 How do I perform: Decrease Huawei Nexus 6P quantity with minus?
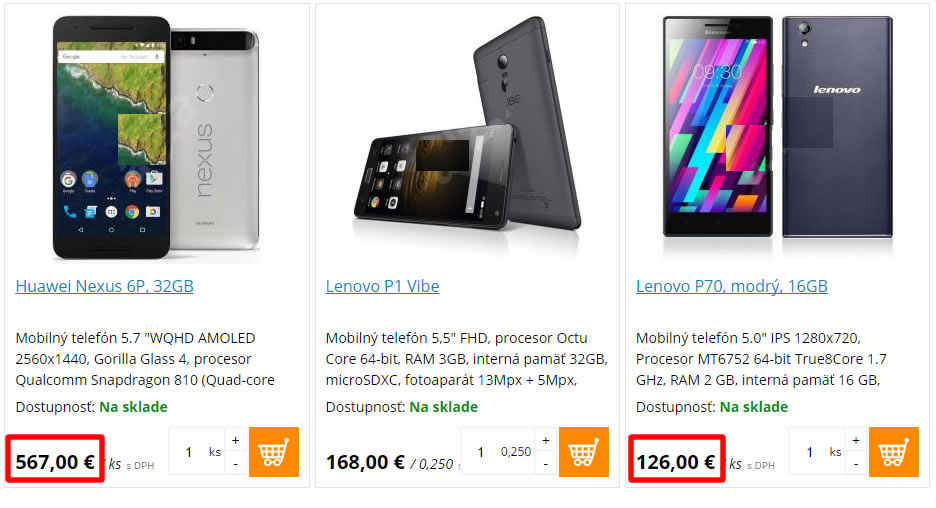236,464
